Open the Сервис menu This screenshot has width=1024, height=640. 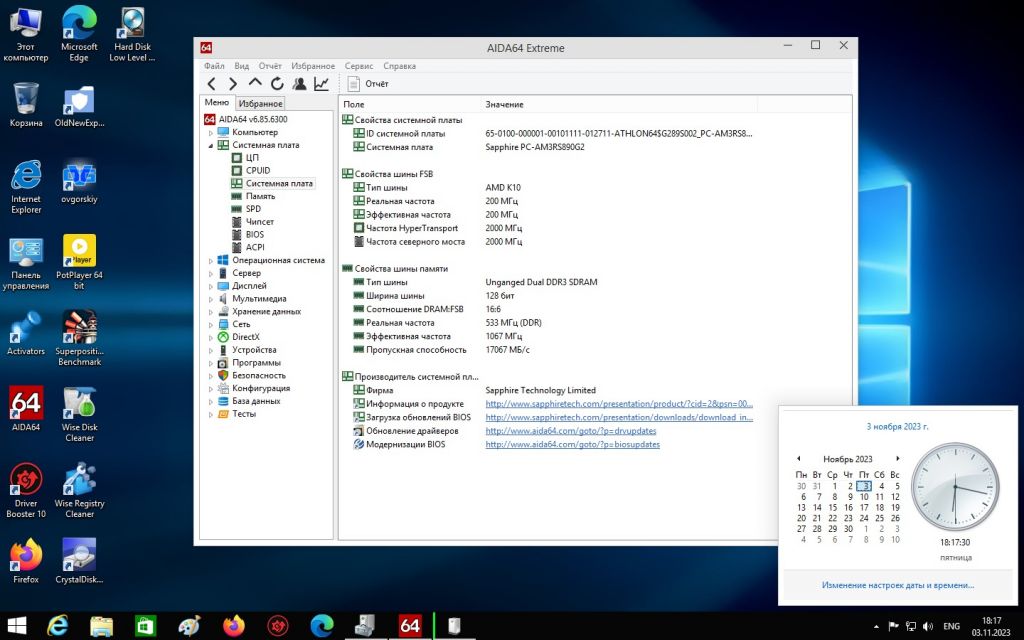[359, 66]
